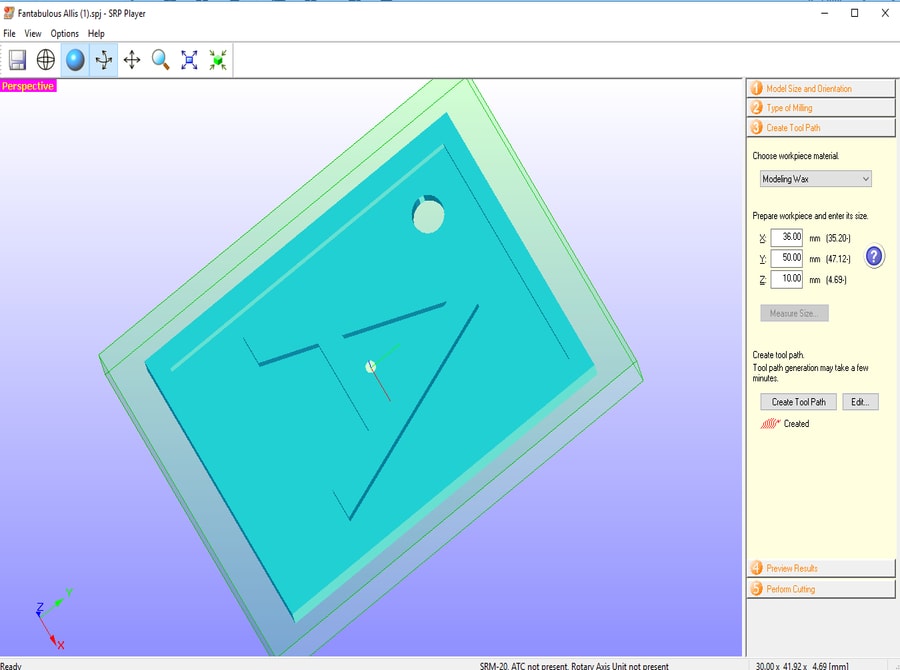Minimize the SRP Player window
This screenshot has width=900, height=670.
coord(825,13)
